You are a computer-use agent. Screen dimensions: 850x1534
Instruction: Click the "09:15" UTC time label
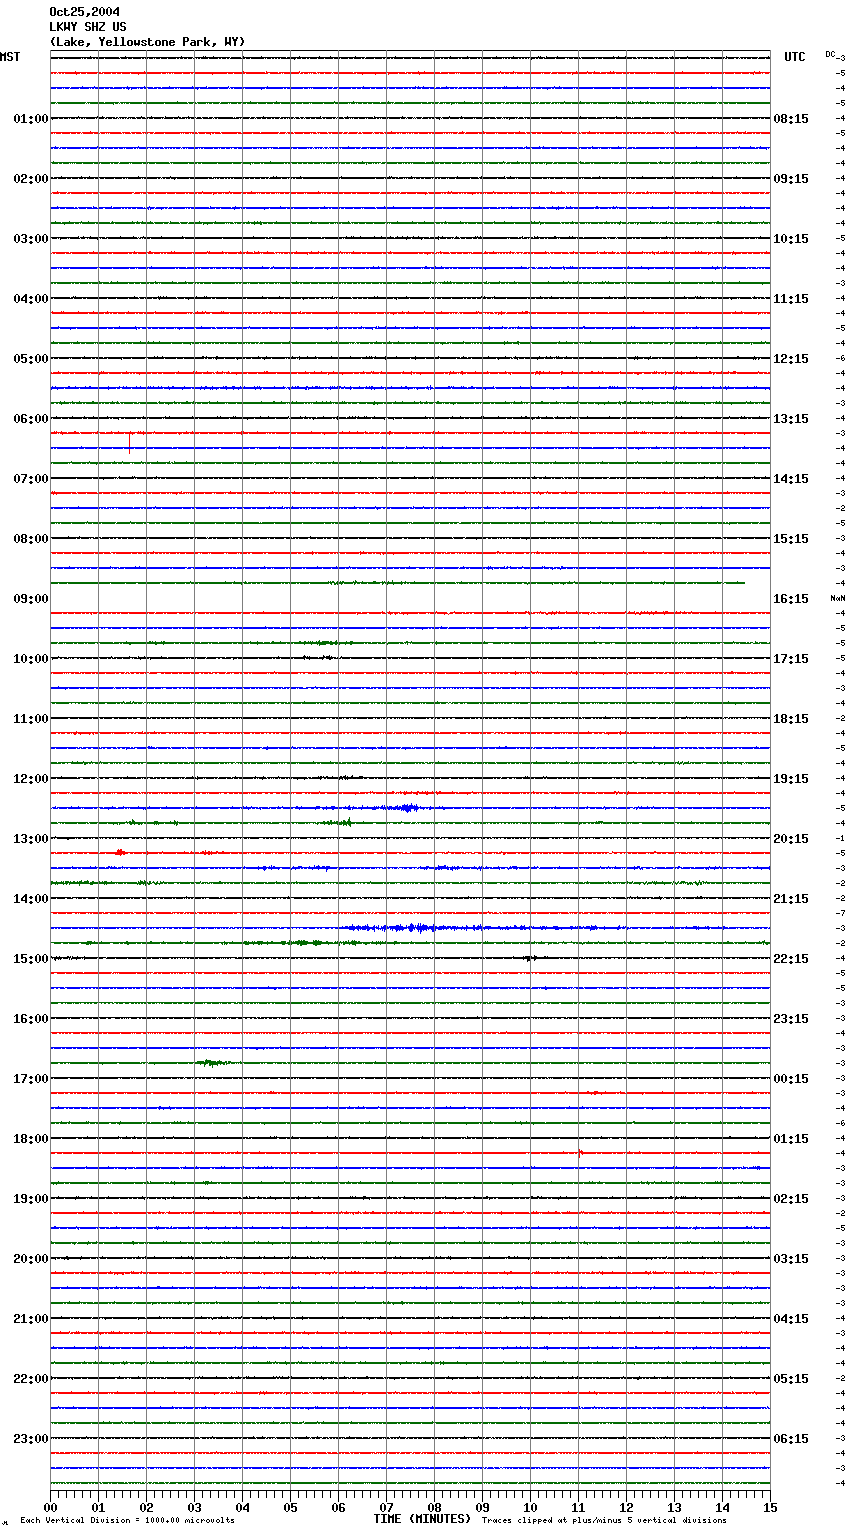coord(791,179)
